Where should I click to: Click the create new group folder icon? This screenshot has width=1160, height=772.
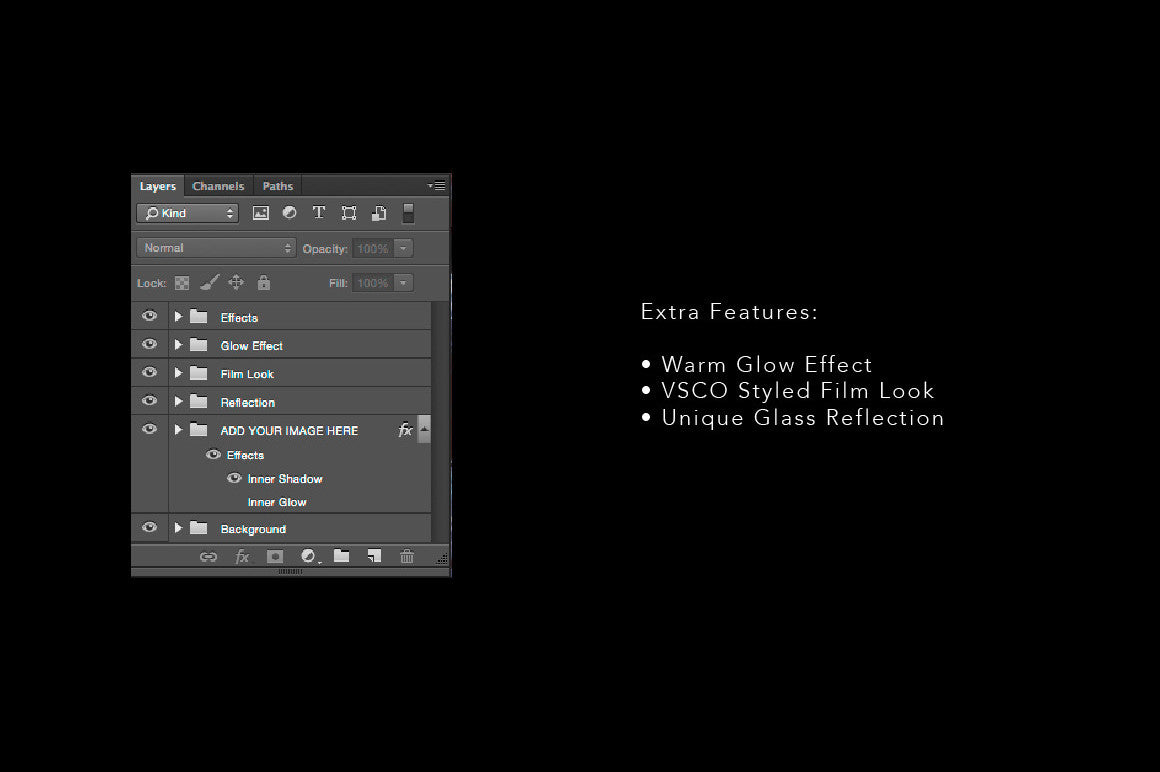(341, 556)
